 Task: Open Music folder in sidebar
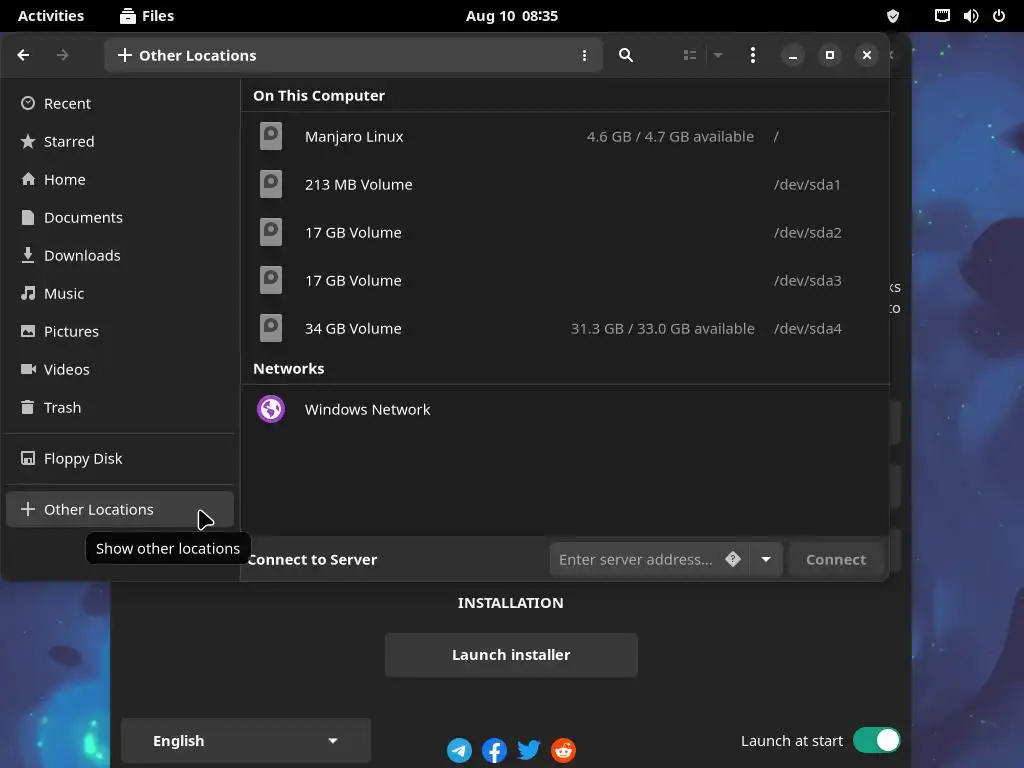(120, 293)
